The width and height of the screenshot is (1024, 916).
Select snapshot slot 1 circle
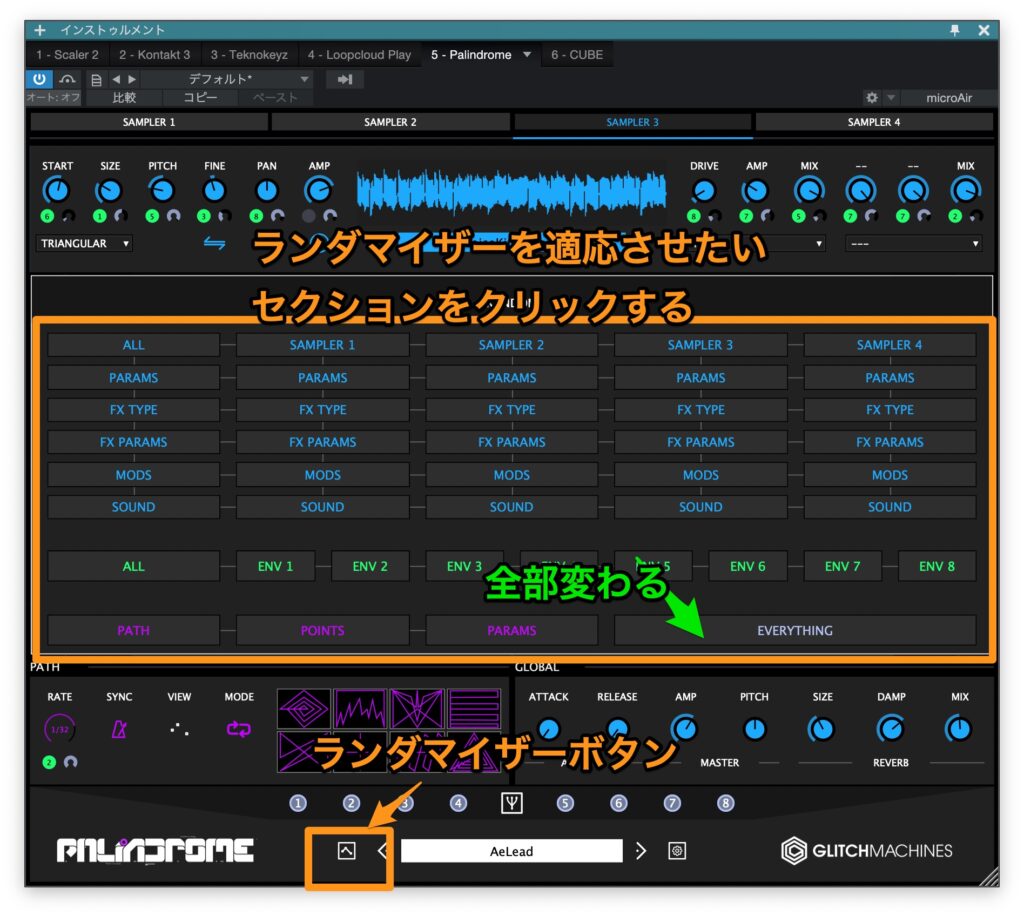pyautogui.click(x=298, y=802)
